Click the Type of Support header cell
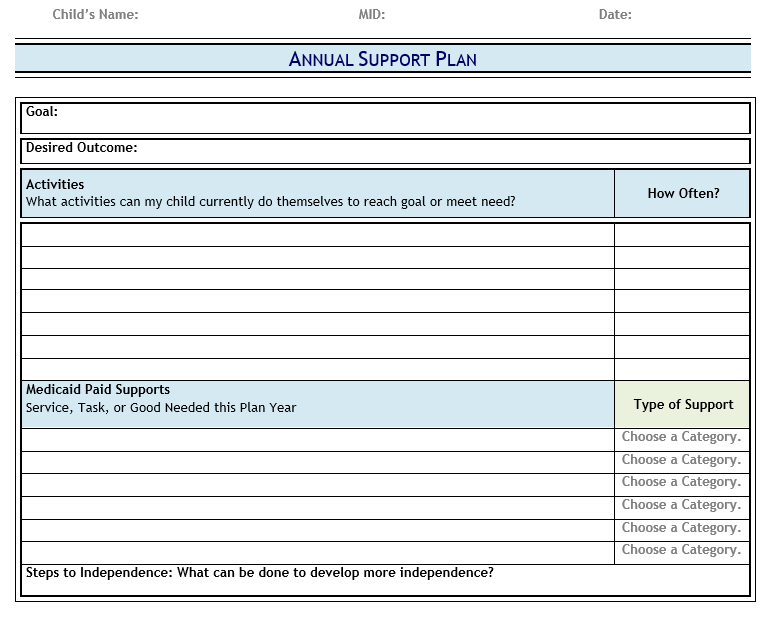Screen dimensions: 771x624 click(x=682, y=404)
